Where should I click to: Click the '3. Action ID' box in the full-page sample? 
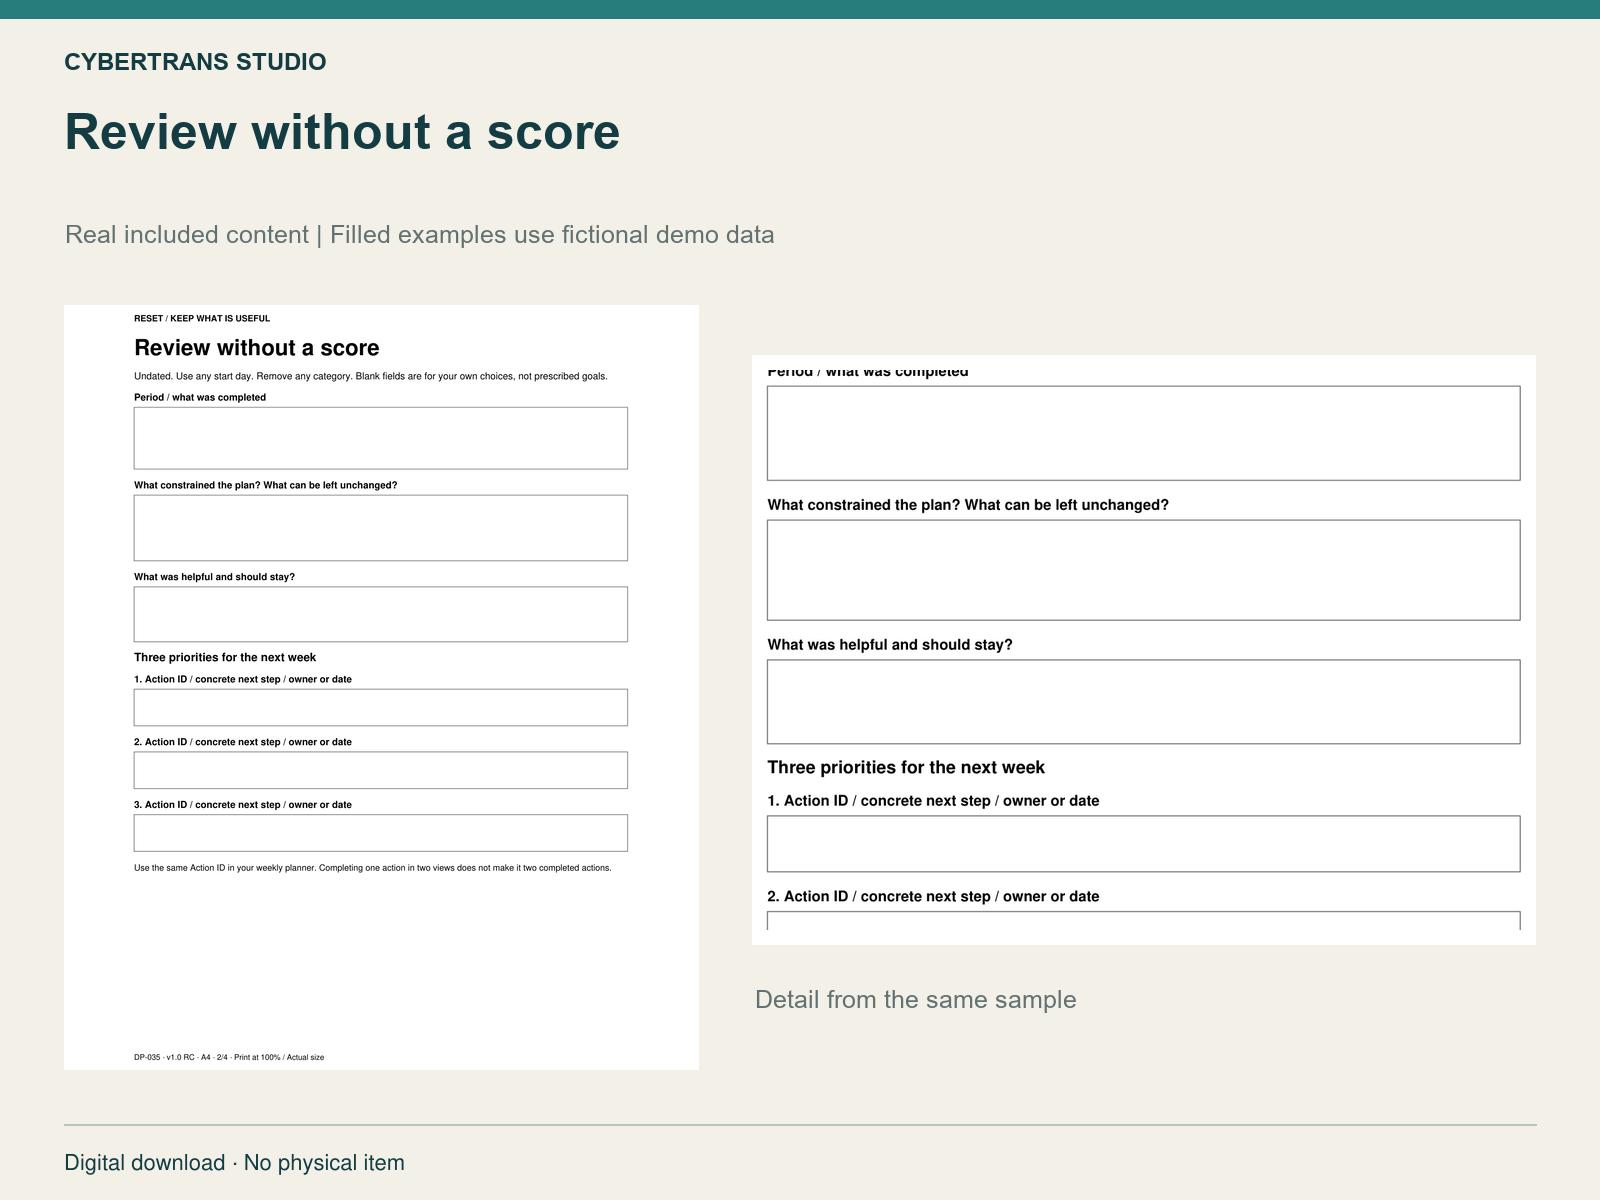(381, 833)
